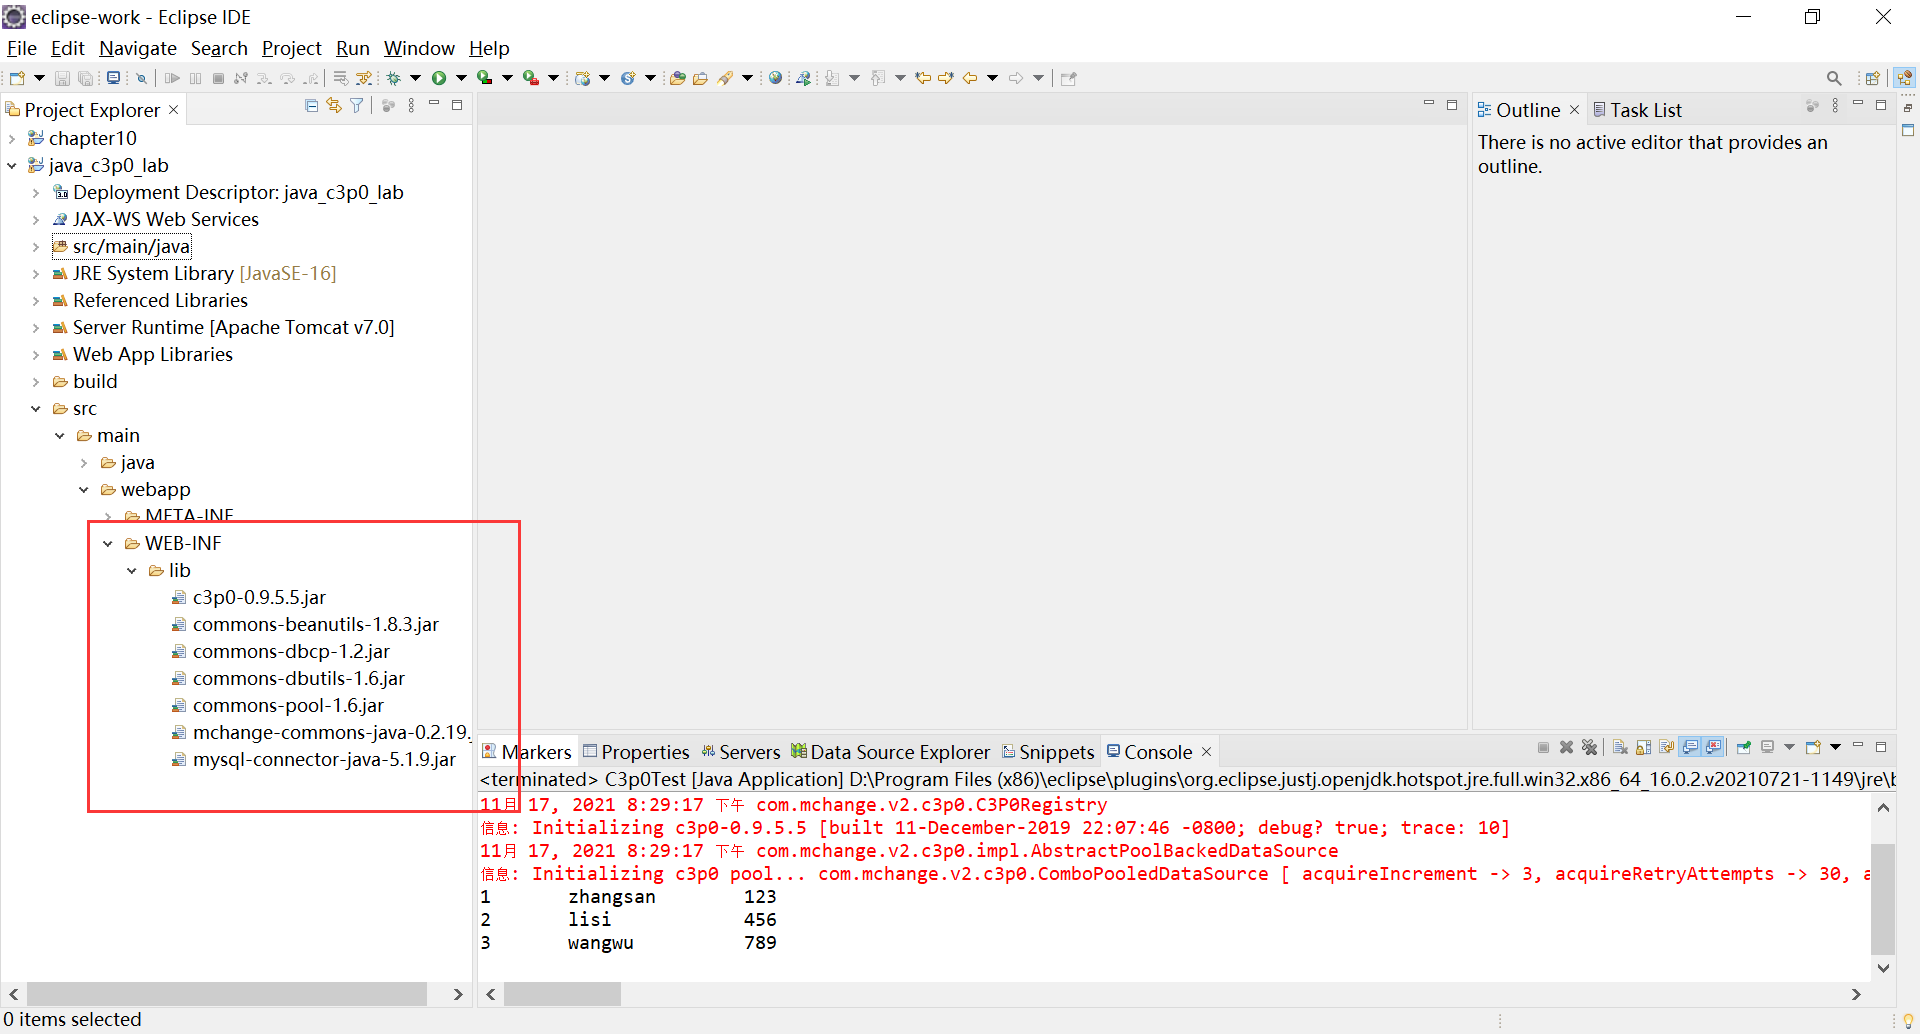The width and height of the screenshot is (1920, 1034).
Task: Open the Window menu
Action: (x=418, y=48)
